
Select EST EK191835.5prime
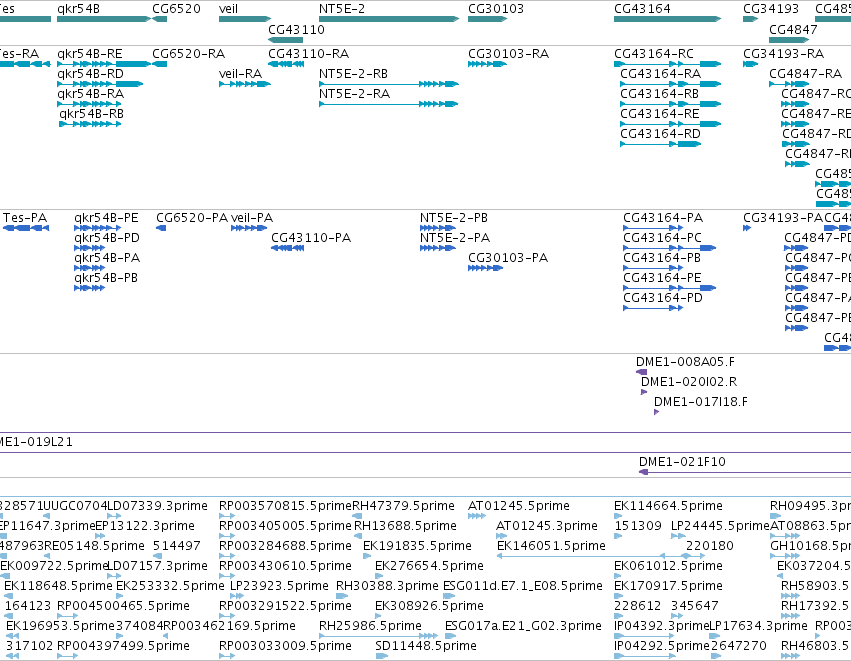[x=369, y=556]
